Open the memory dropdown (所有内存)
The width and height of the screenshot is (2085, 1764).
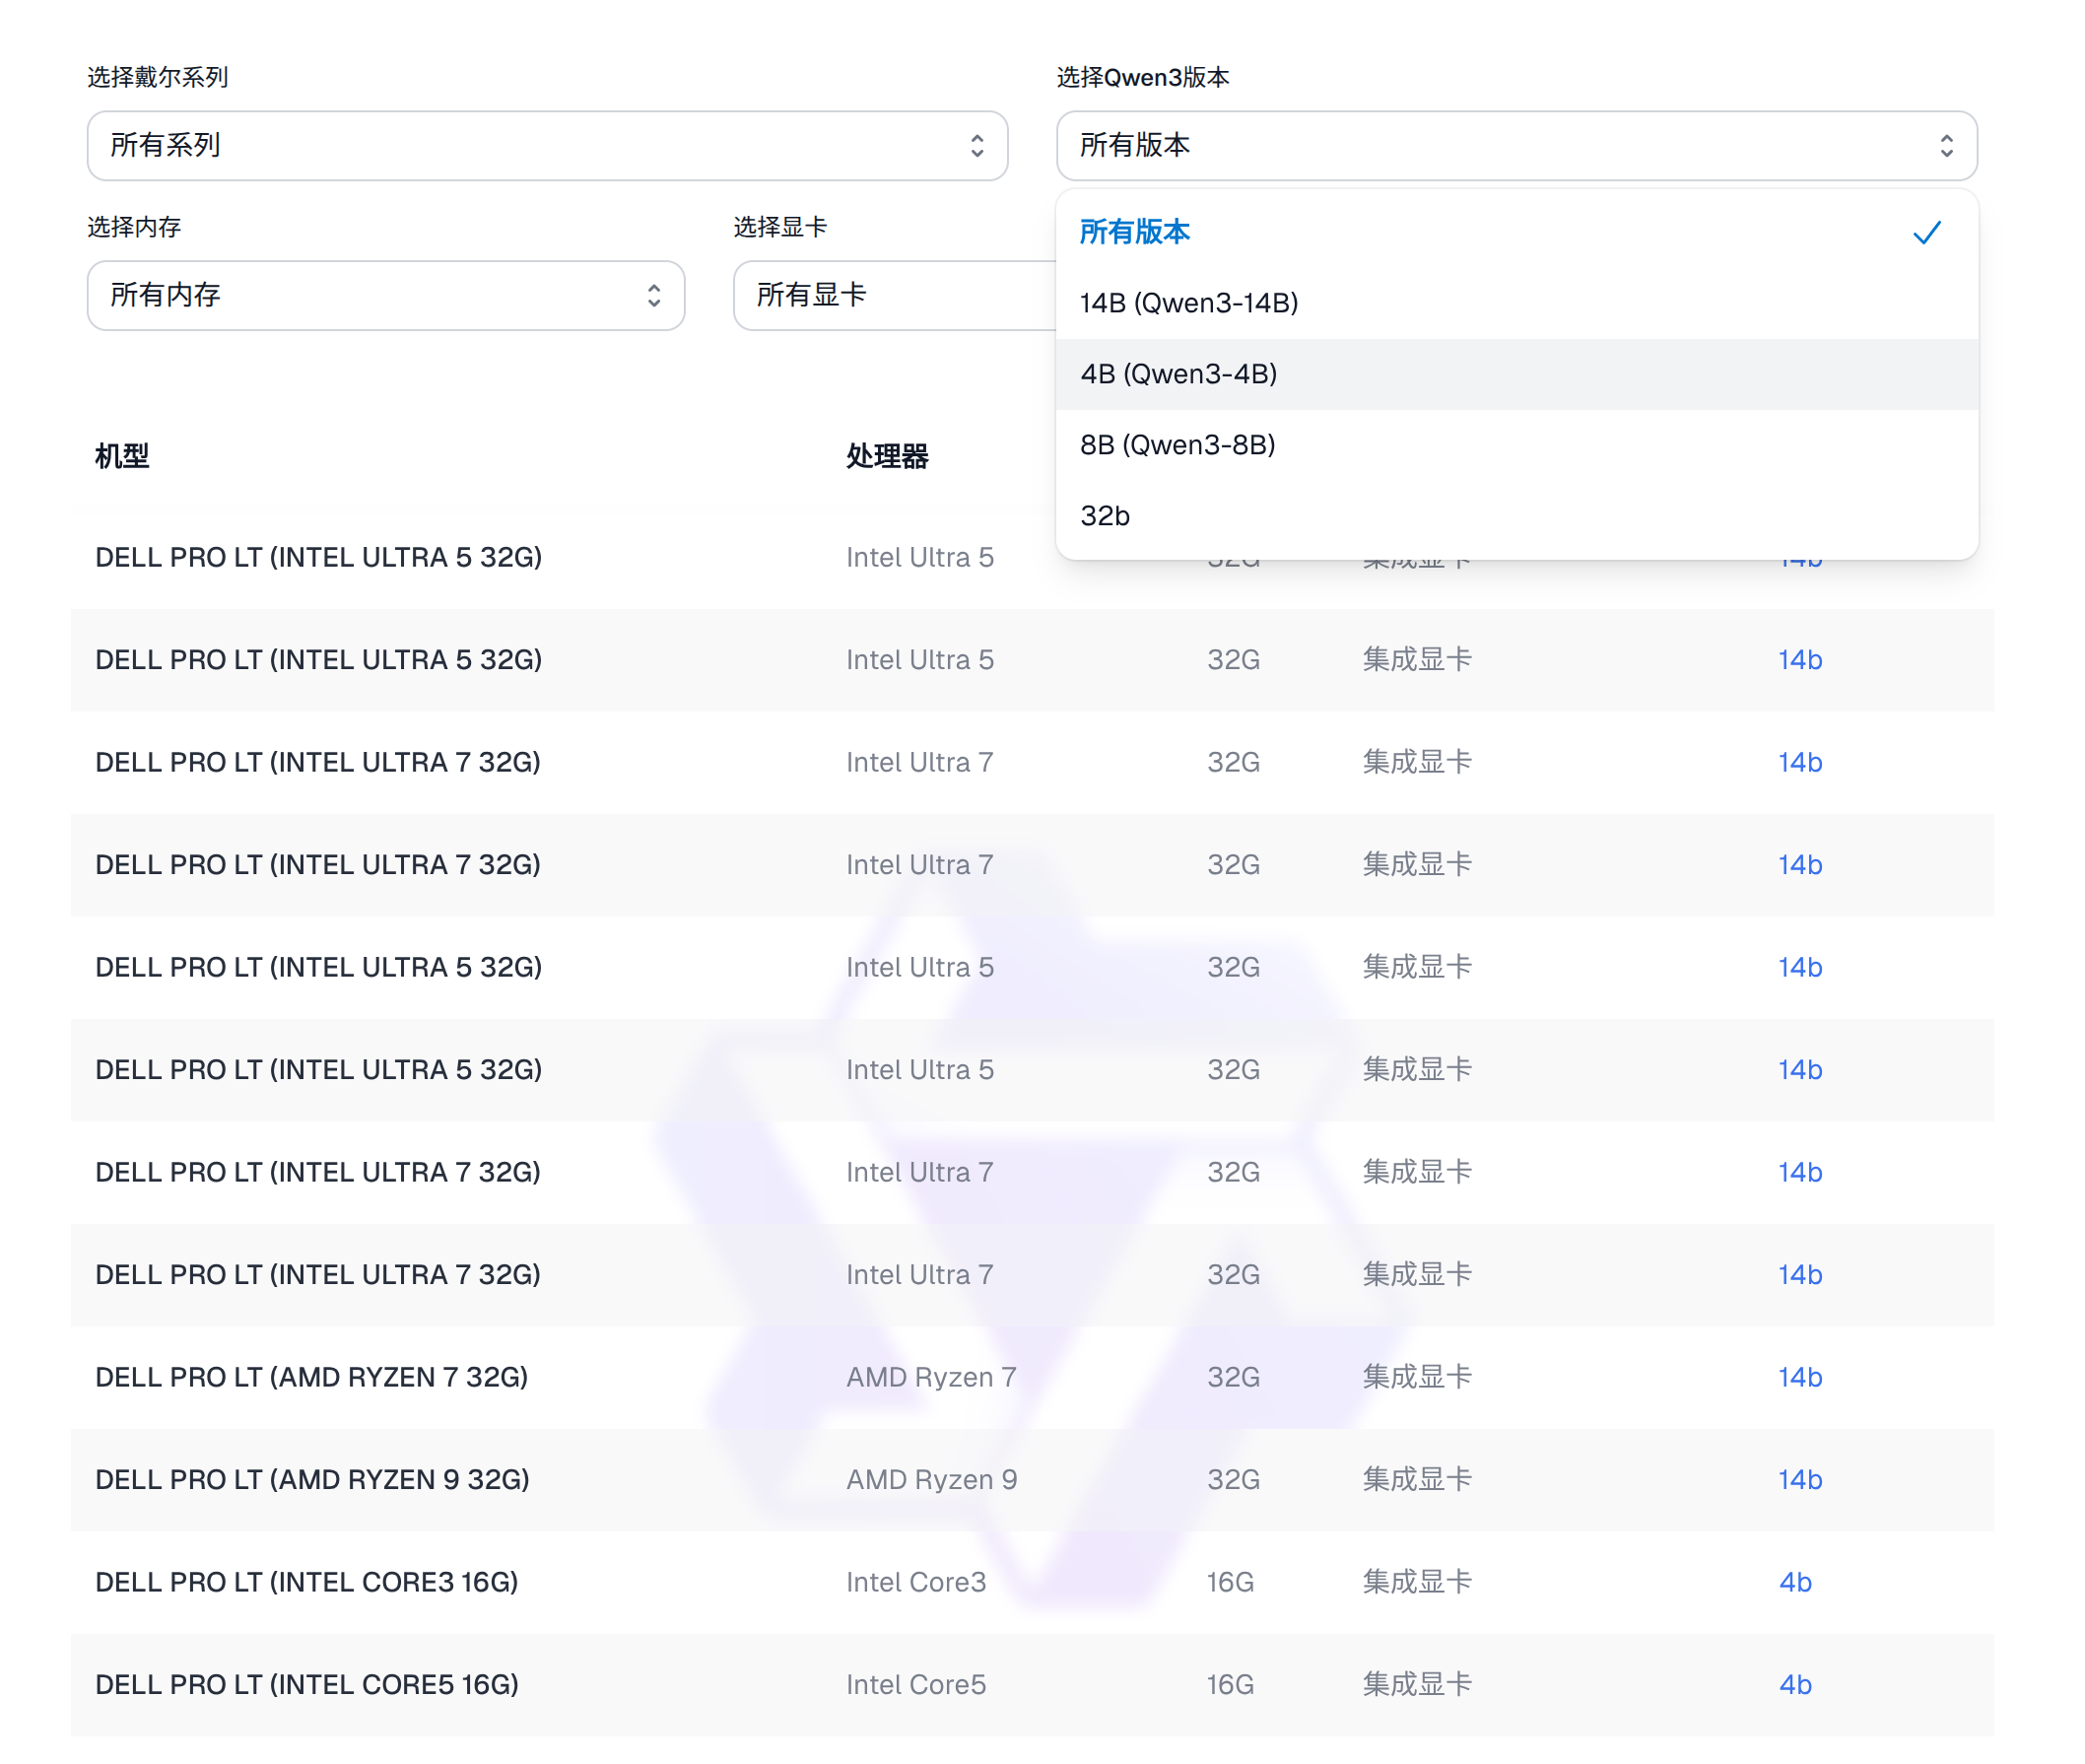[x=385, y=296]
